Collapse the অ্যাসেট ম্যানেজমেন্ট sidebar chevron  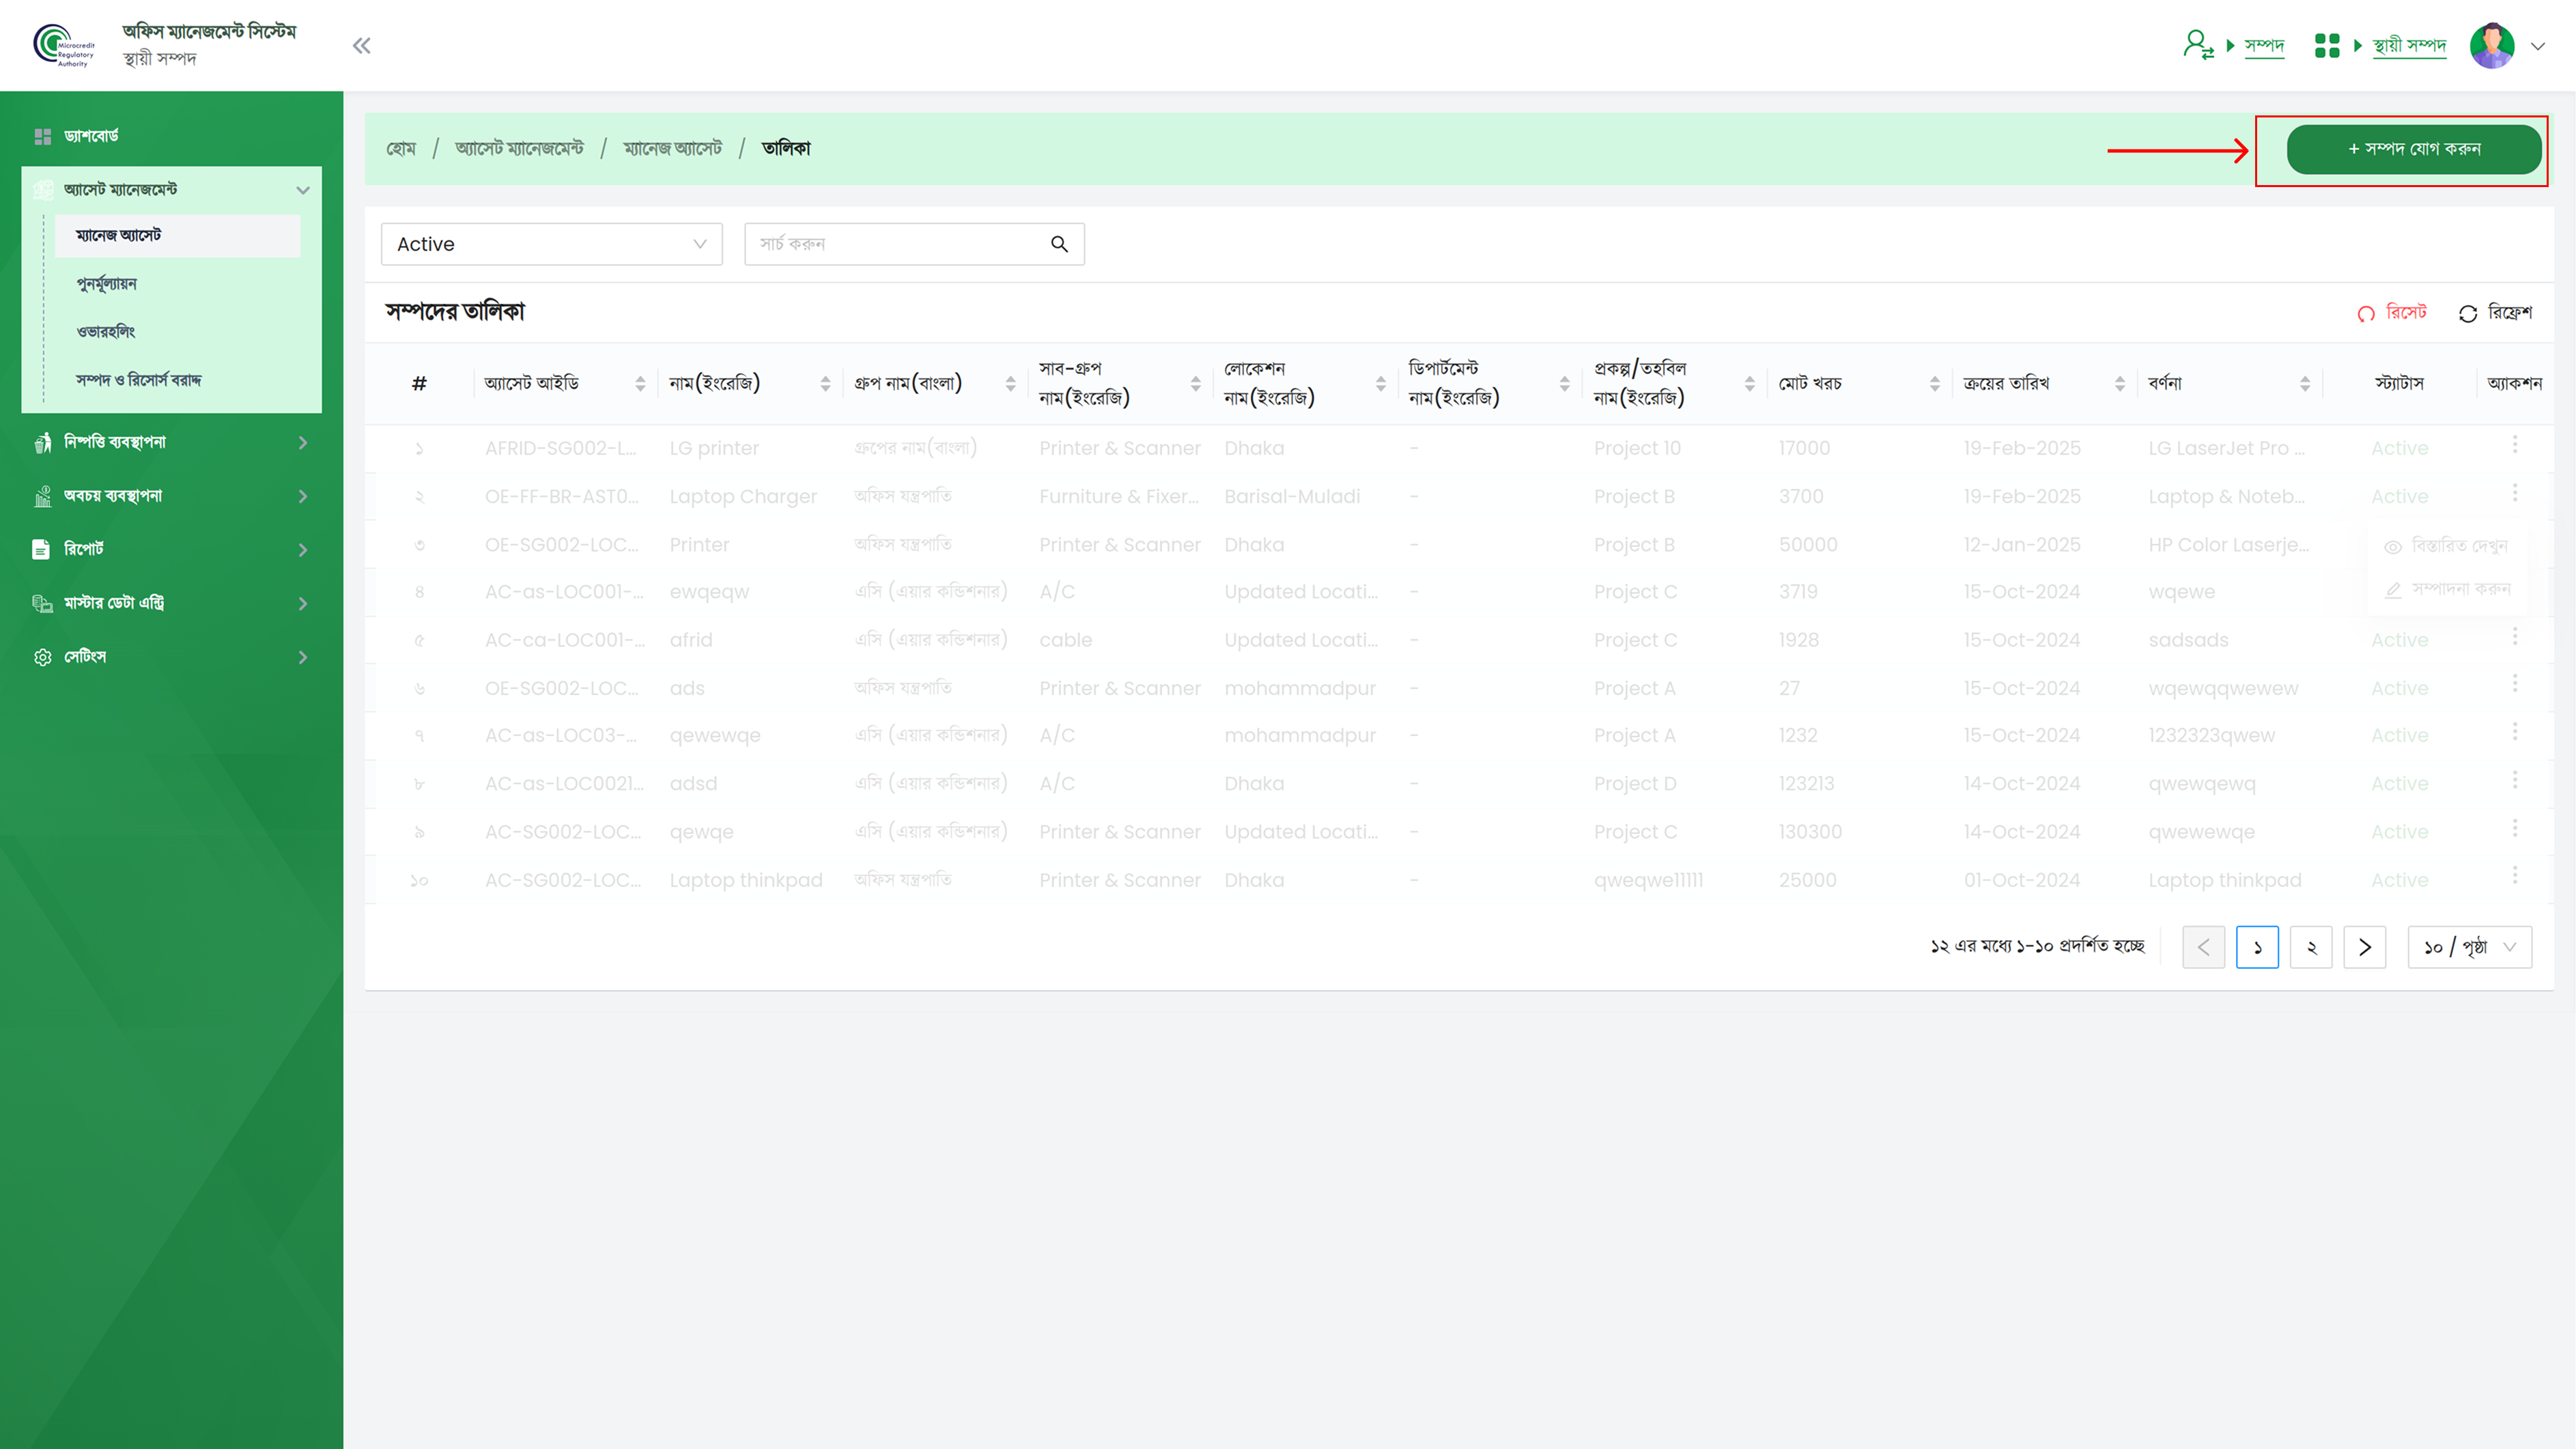point(302,190)
